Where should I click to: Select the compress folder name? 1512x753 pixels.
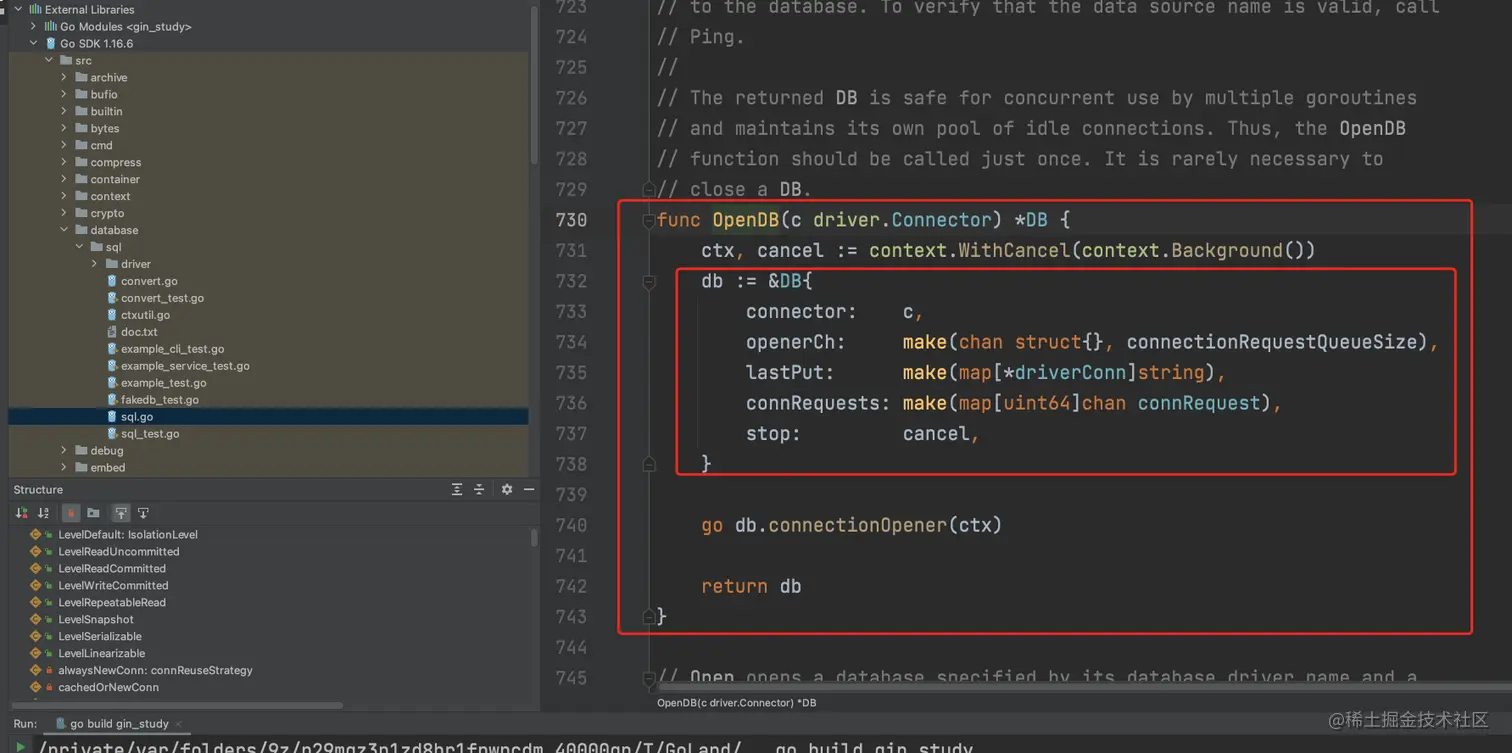(x=116, y=163)
